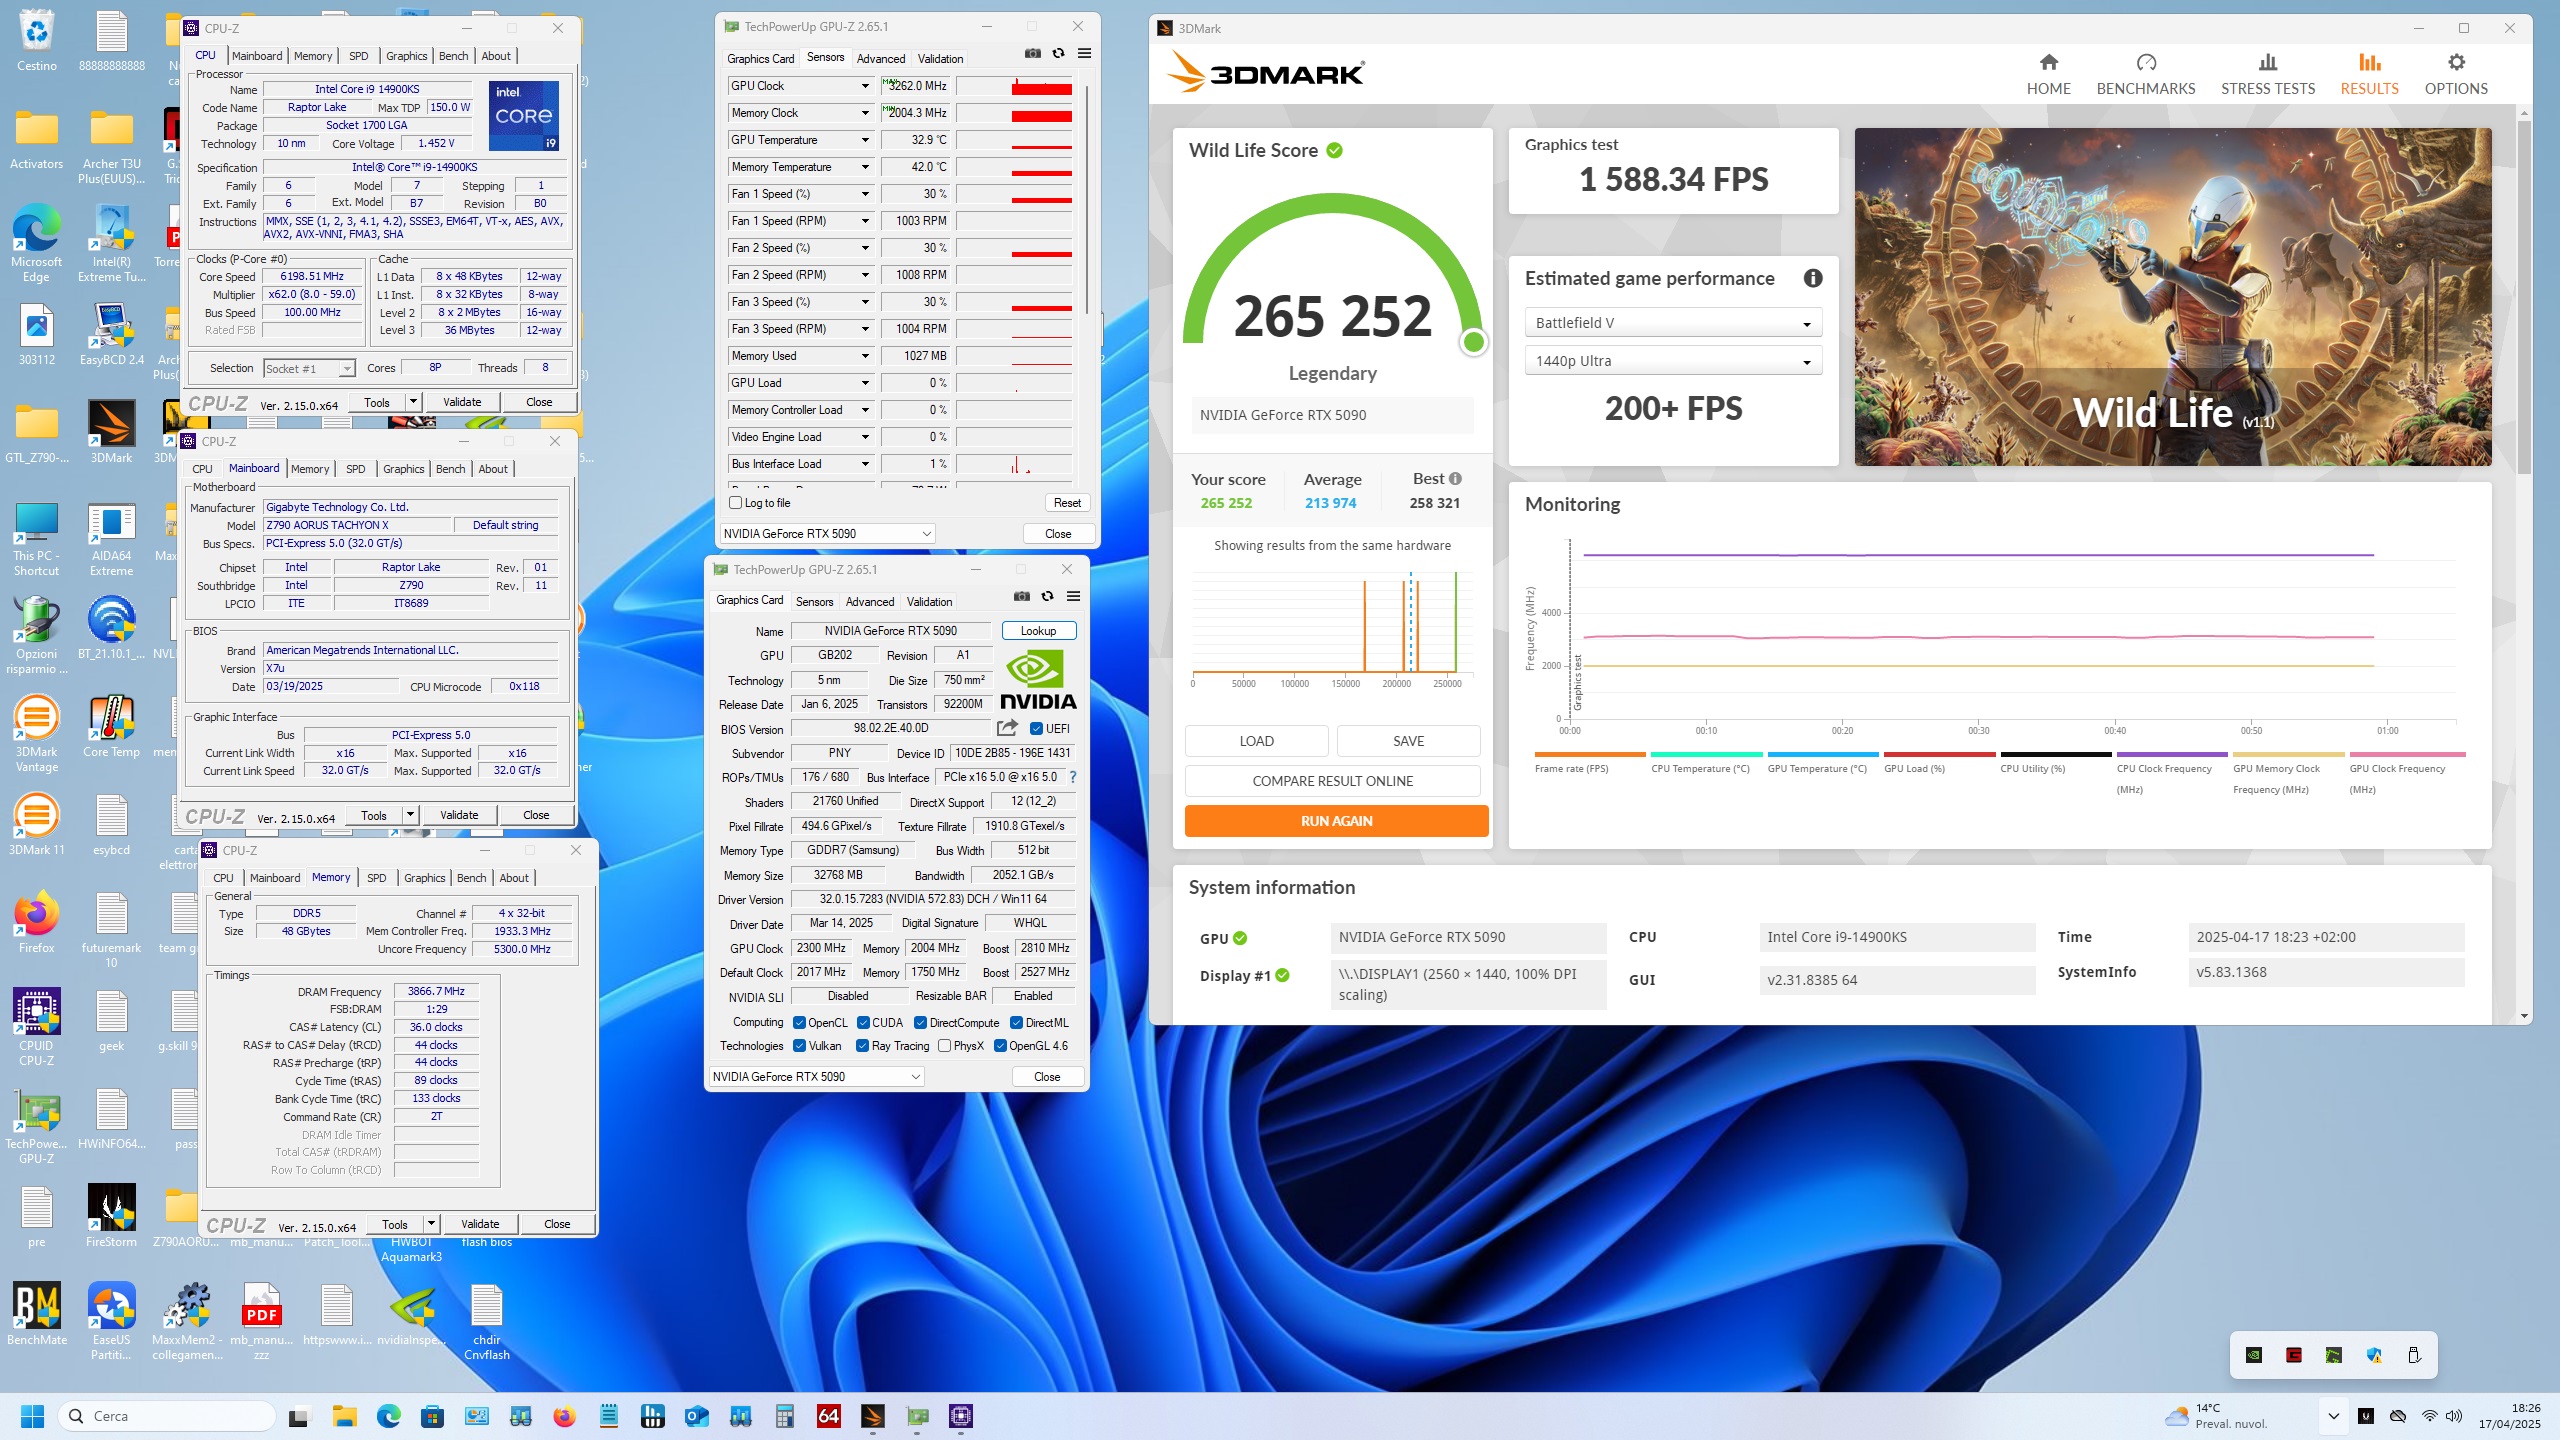The width and height of the screenshot is (2560, 1440).
Task: Open BENCHMARKS section in 3DMark
Action: (2146, 75)
